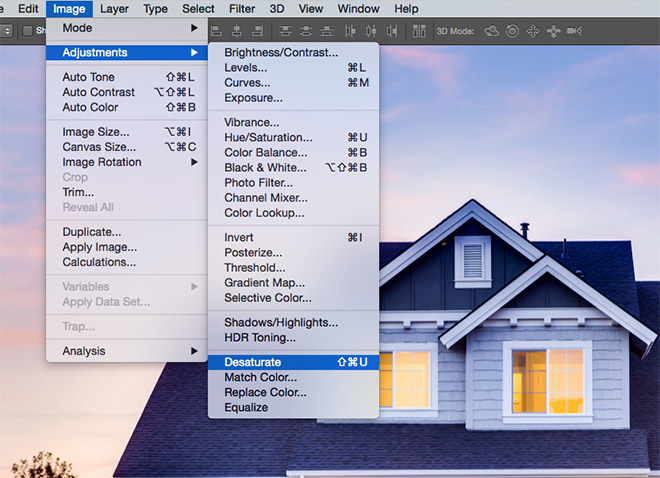
Task: Choose Vibrance adjustment
Action: [293, 122]
